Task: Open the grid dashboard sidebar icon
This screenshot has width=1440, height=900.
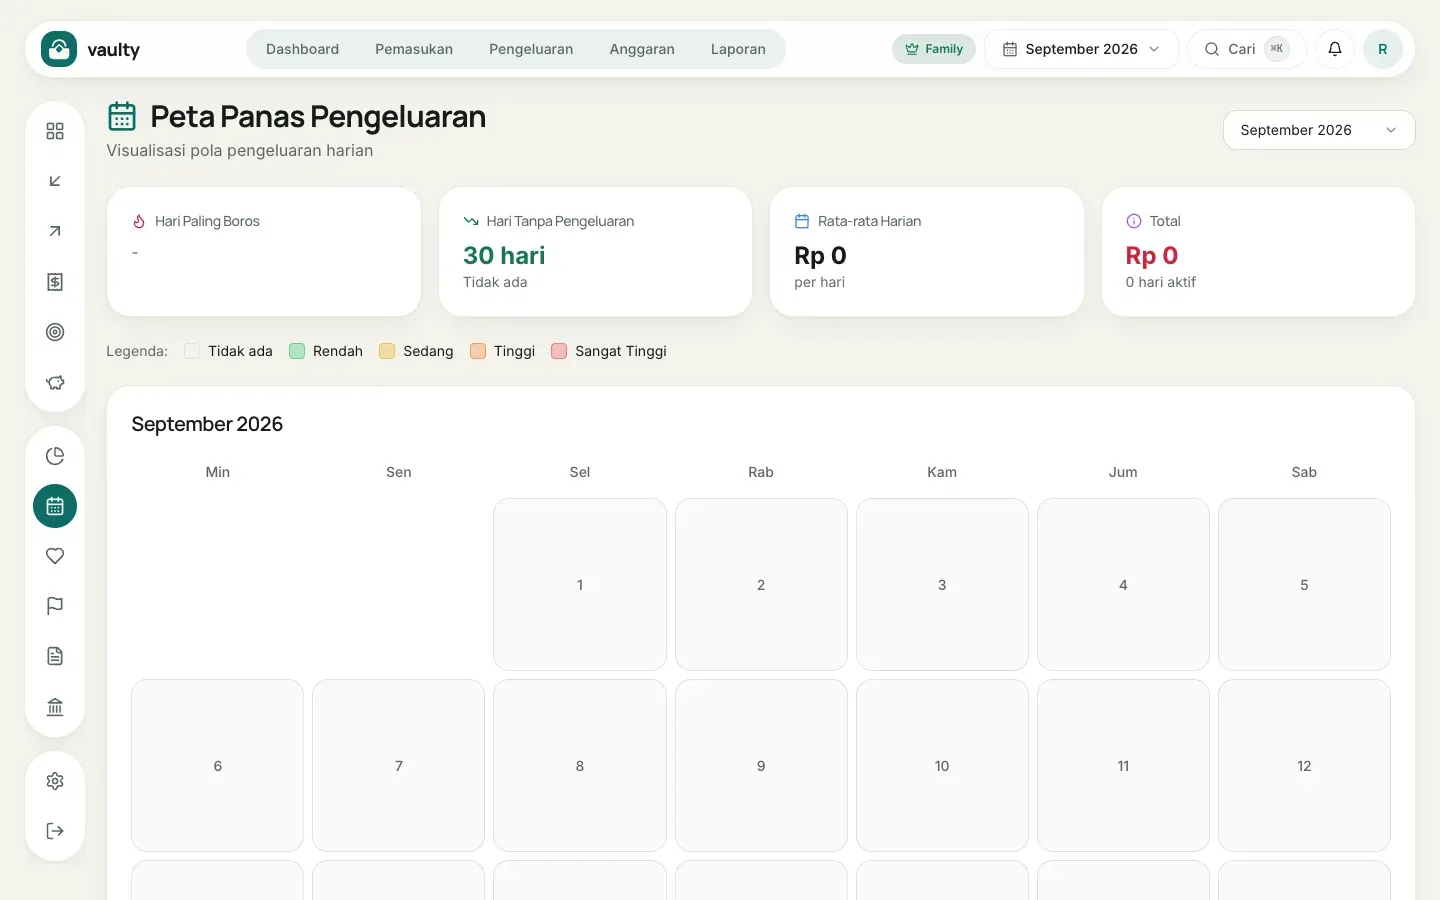Action: 55,131
